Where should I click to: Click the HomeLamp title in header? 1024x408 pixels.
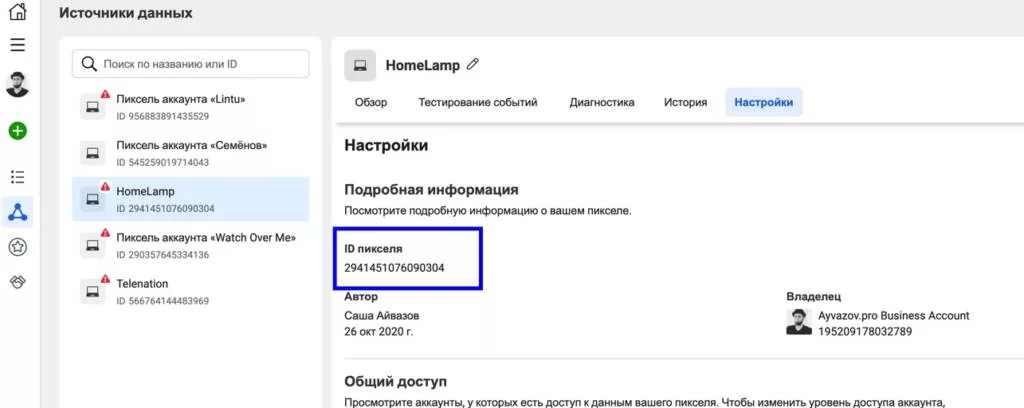point(423,65)
